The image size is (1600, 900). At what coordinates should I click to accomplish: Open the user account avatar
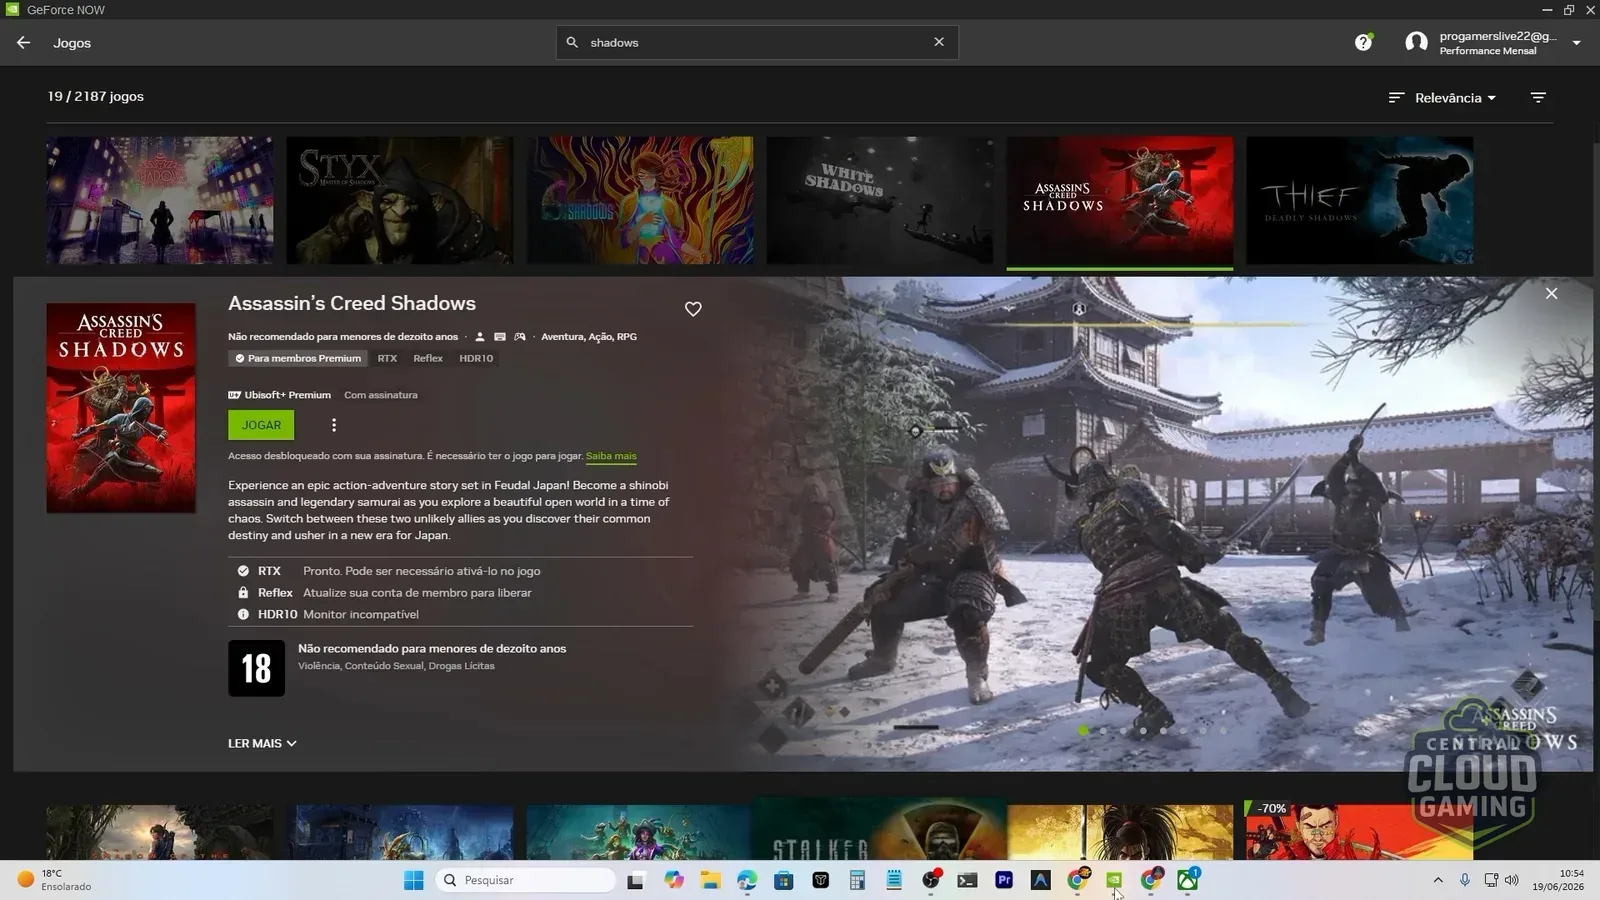coord(1416,42)
